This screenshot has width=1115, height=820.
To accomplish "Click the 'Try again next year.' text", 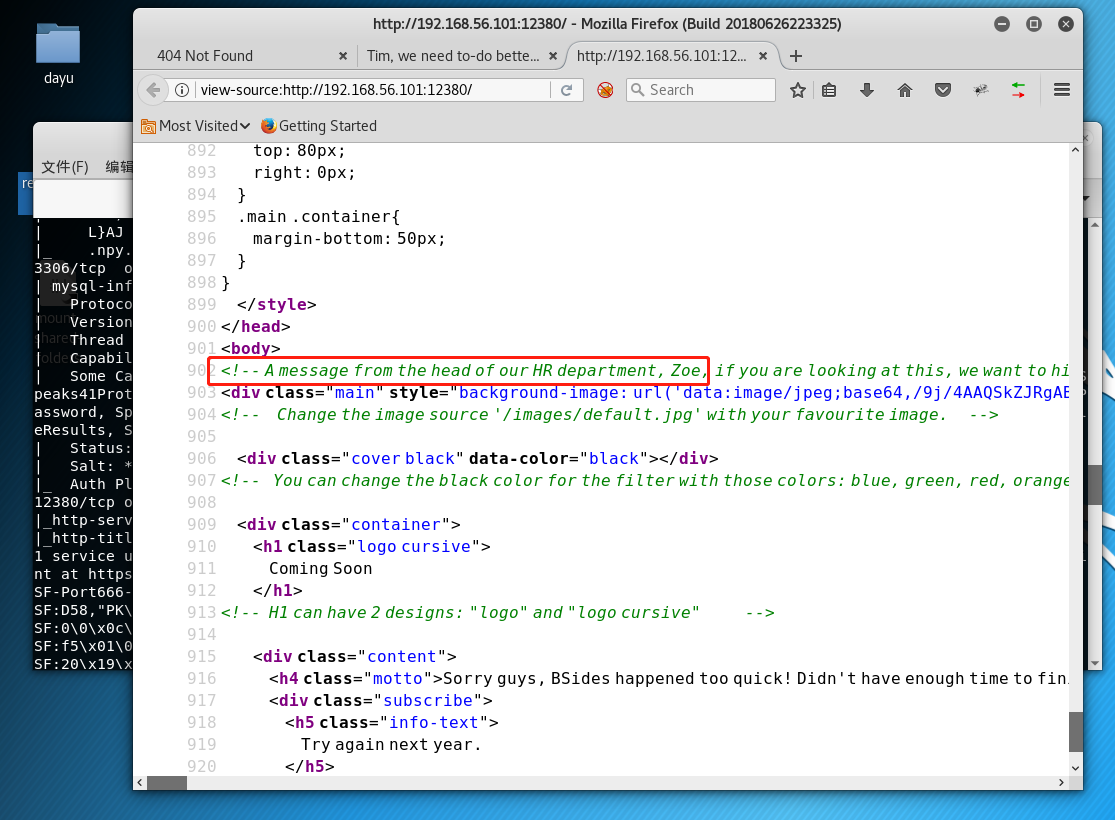I will pos(391,745).
